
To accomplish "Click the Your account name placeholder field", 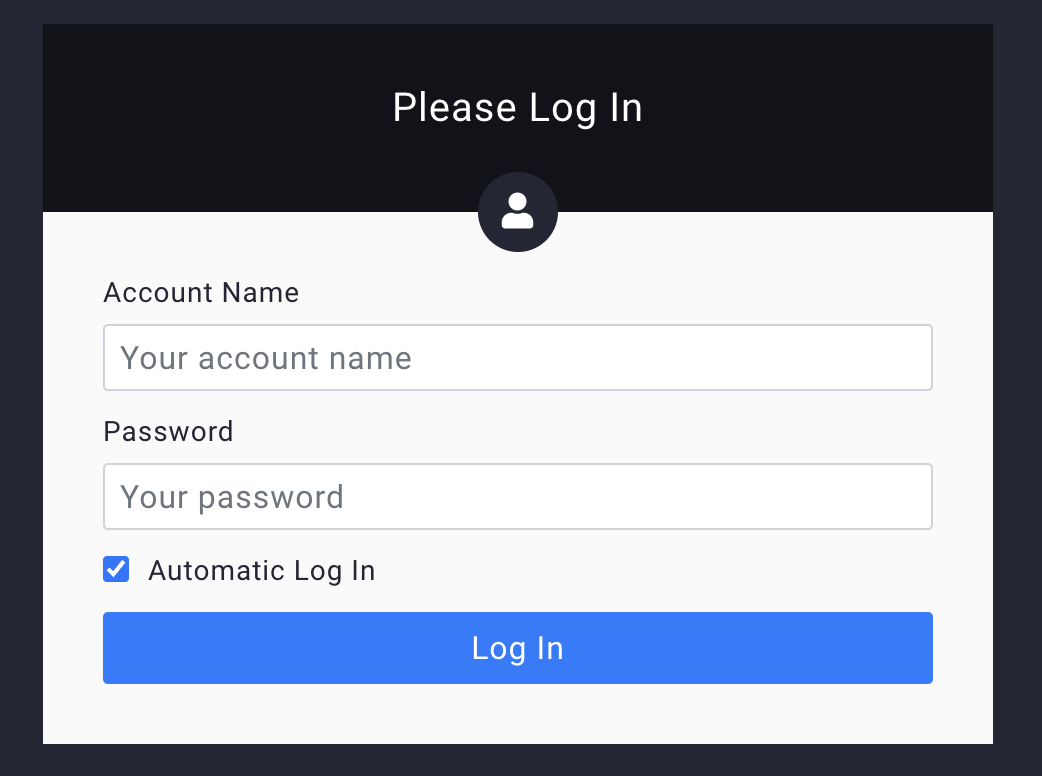I will click(518, 357).
